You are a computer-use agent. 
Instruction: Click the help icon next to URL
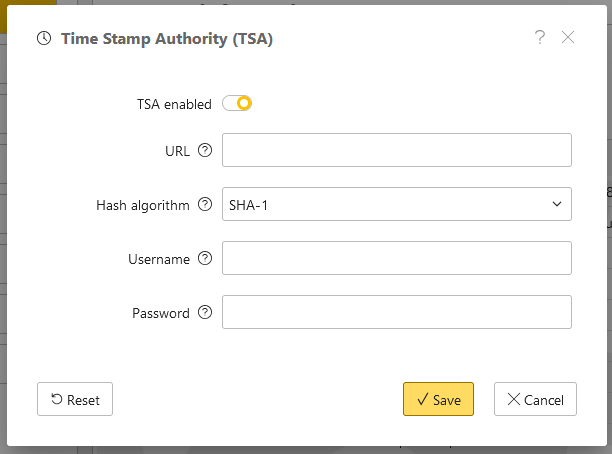coord(205,150)
